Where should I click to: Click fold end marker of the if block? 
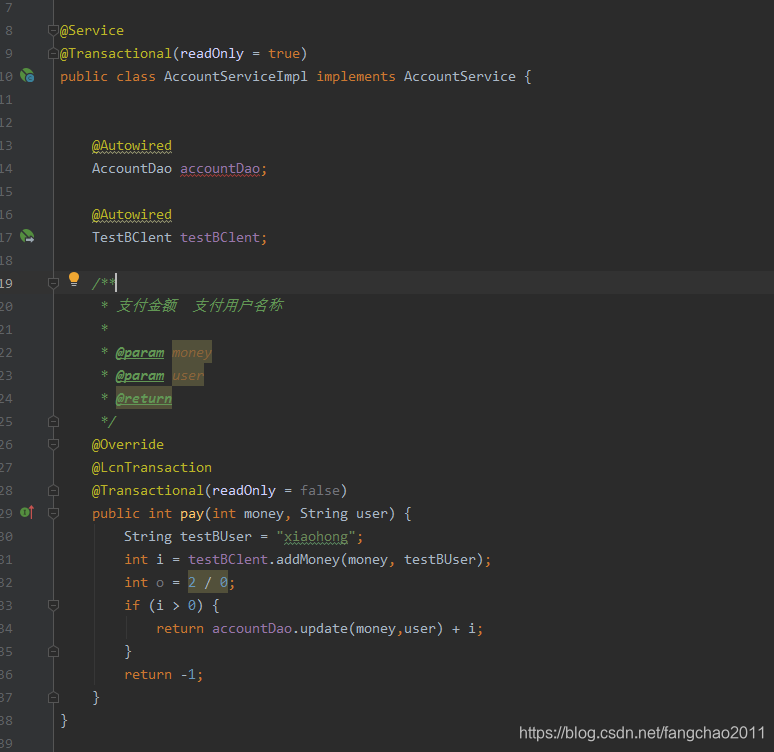click(x=53, y=651)
